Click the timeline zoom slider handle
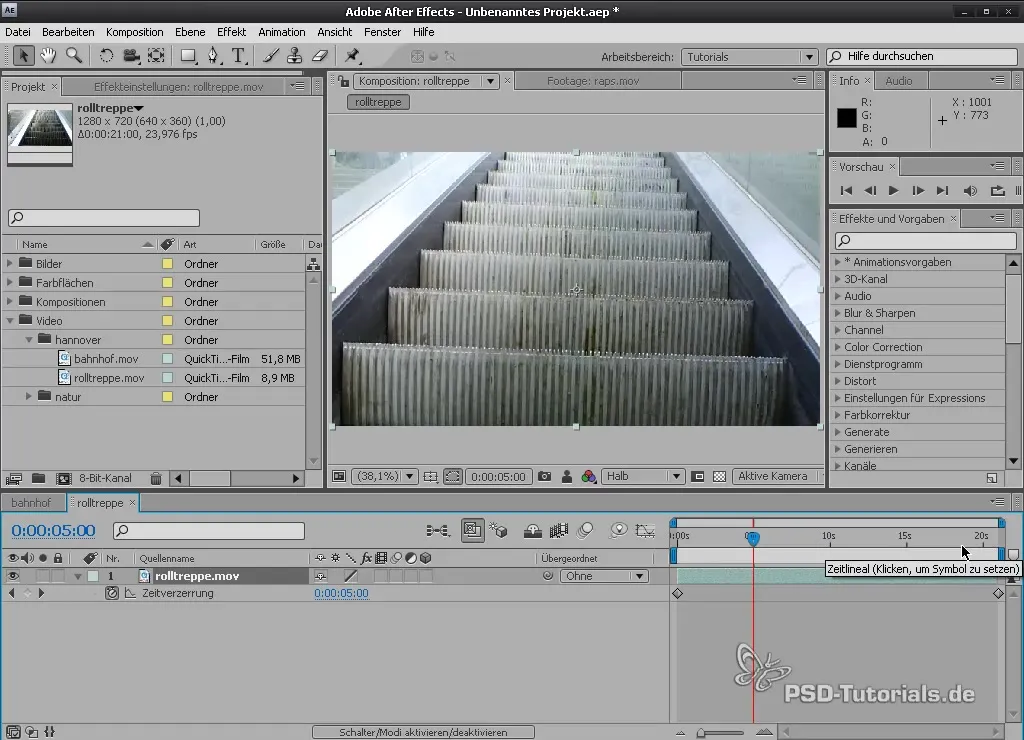This screenshot has width=1024, height=740. click(701, 733)
